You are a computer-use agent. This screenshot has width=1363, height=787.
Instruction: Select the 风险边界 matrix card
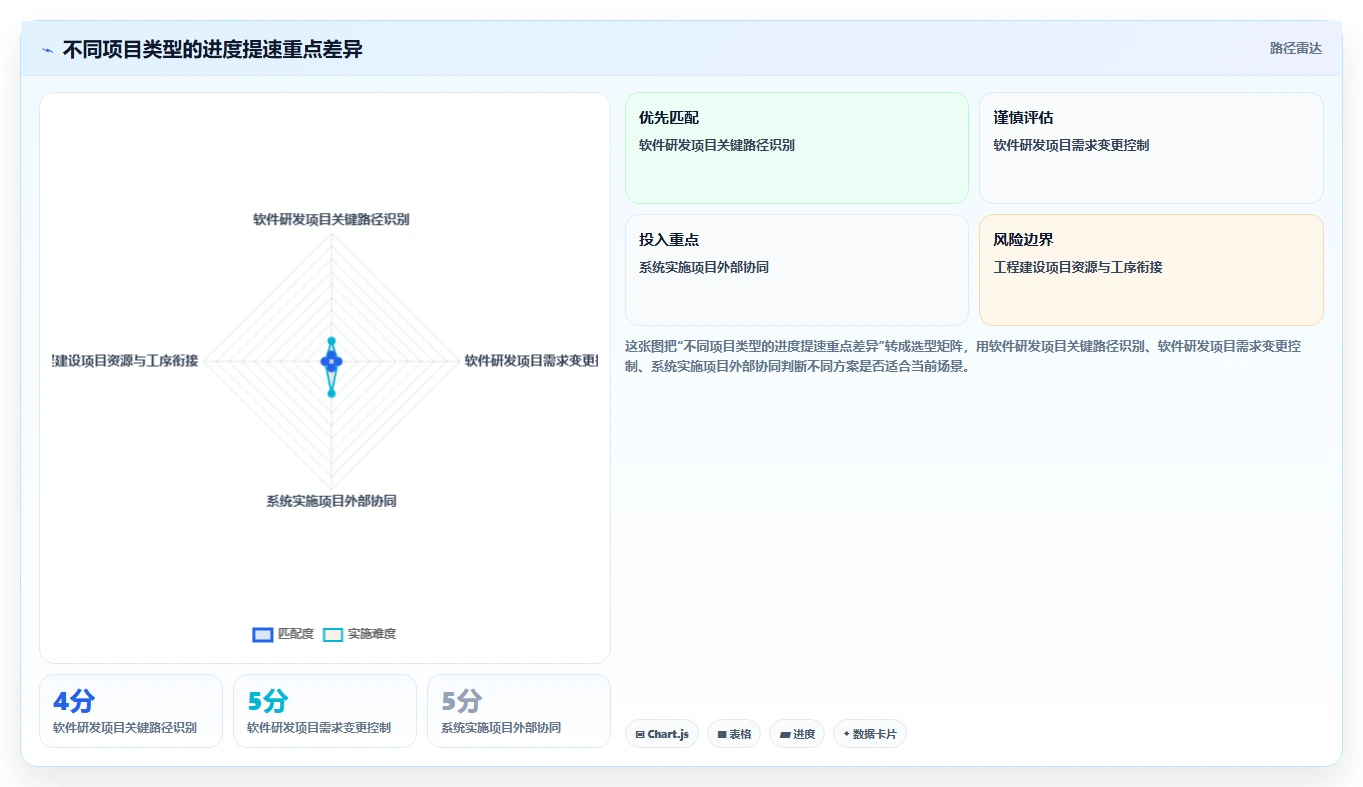pyautogui.click(x=1151, y=270)
